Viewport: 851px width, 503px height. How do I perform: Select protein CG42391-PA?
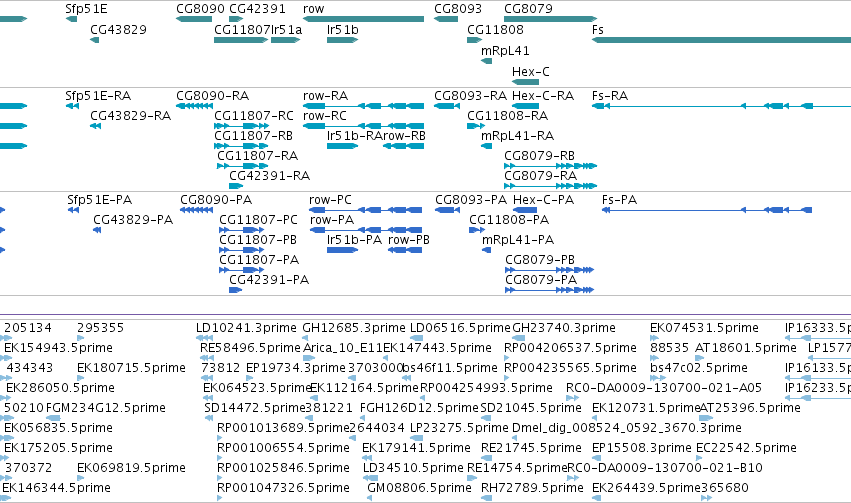[x=269, y=281]
